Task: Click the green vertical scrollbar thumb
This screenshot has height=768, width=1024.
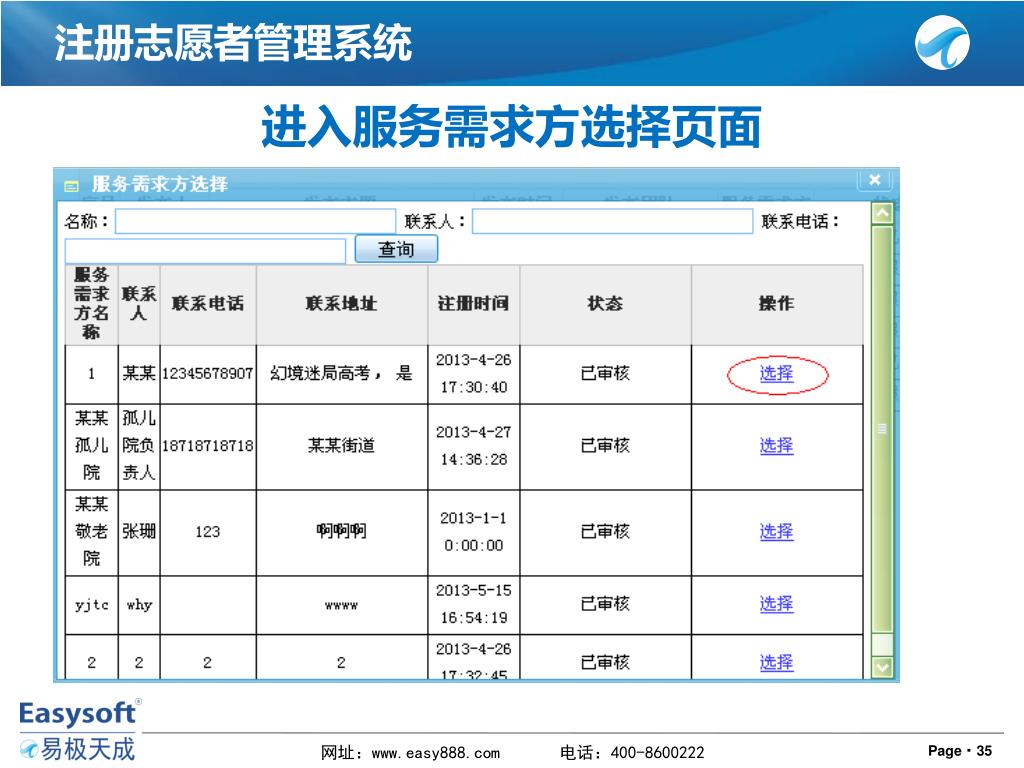Action: point(882,429)
